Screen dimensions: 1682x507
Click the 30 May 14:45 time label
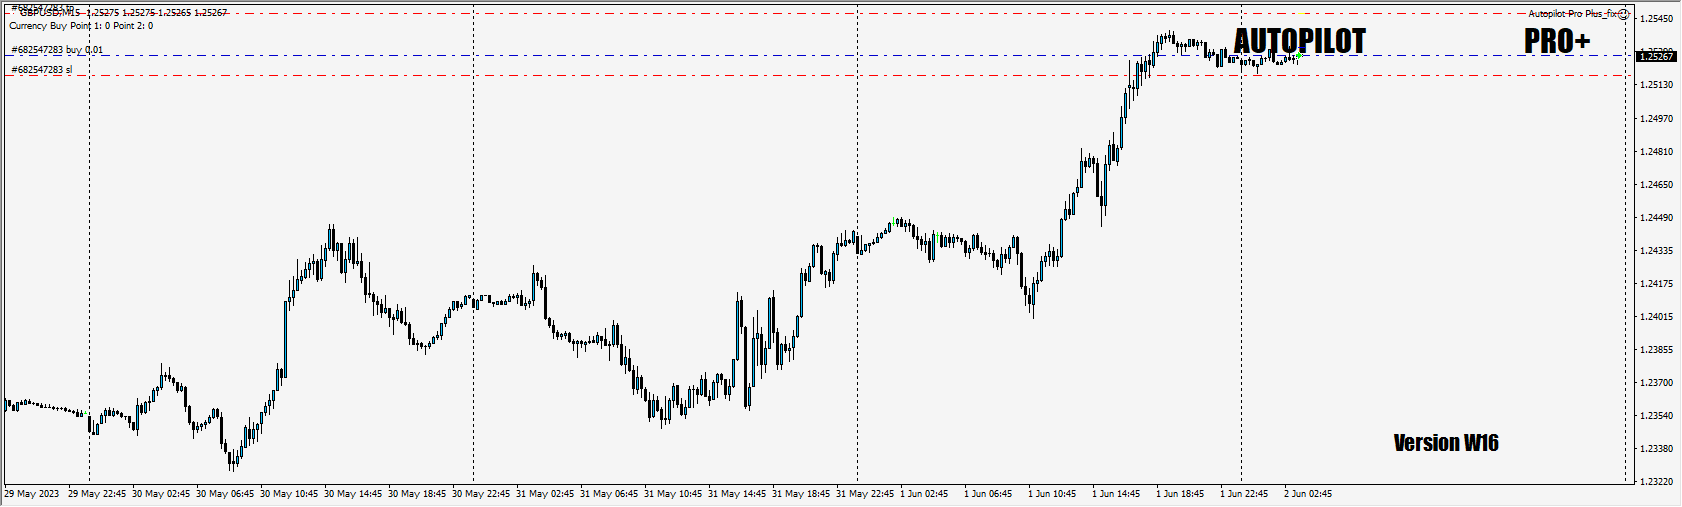pyautogui.click(x=353, y=494)
